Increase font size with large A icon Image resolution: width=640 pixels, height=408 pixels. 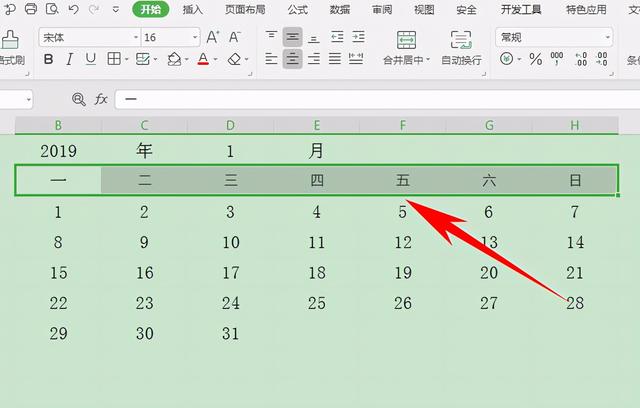(x=213, y=37)
